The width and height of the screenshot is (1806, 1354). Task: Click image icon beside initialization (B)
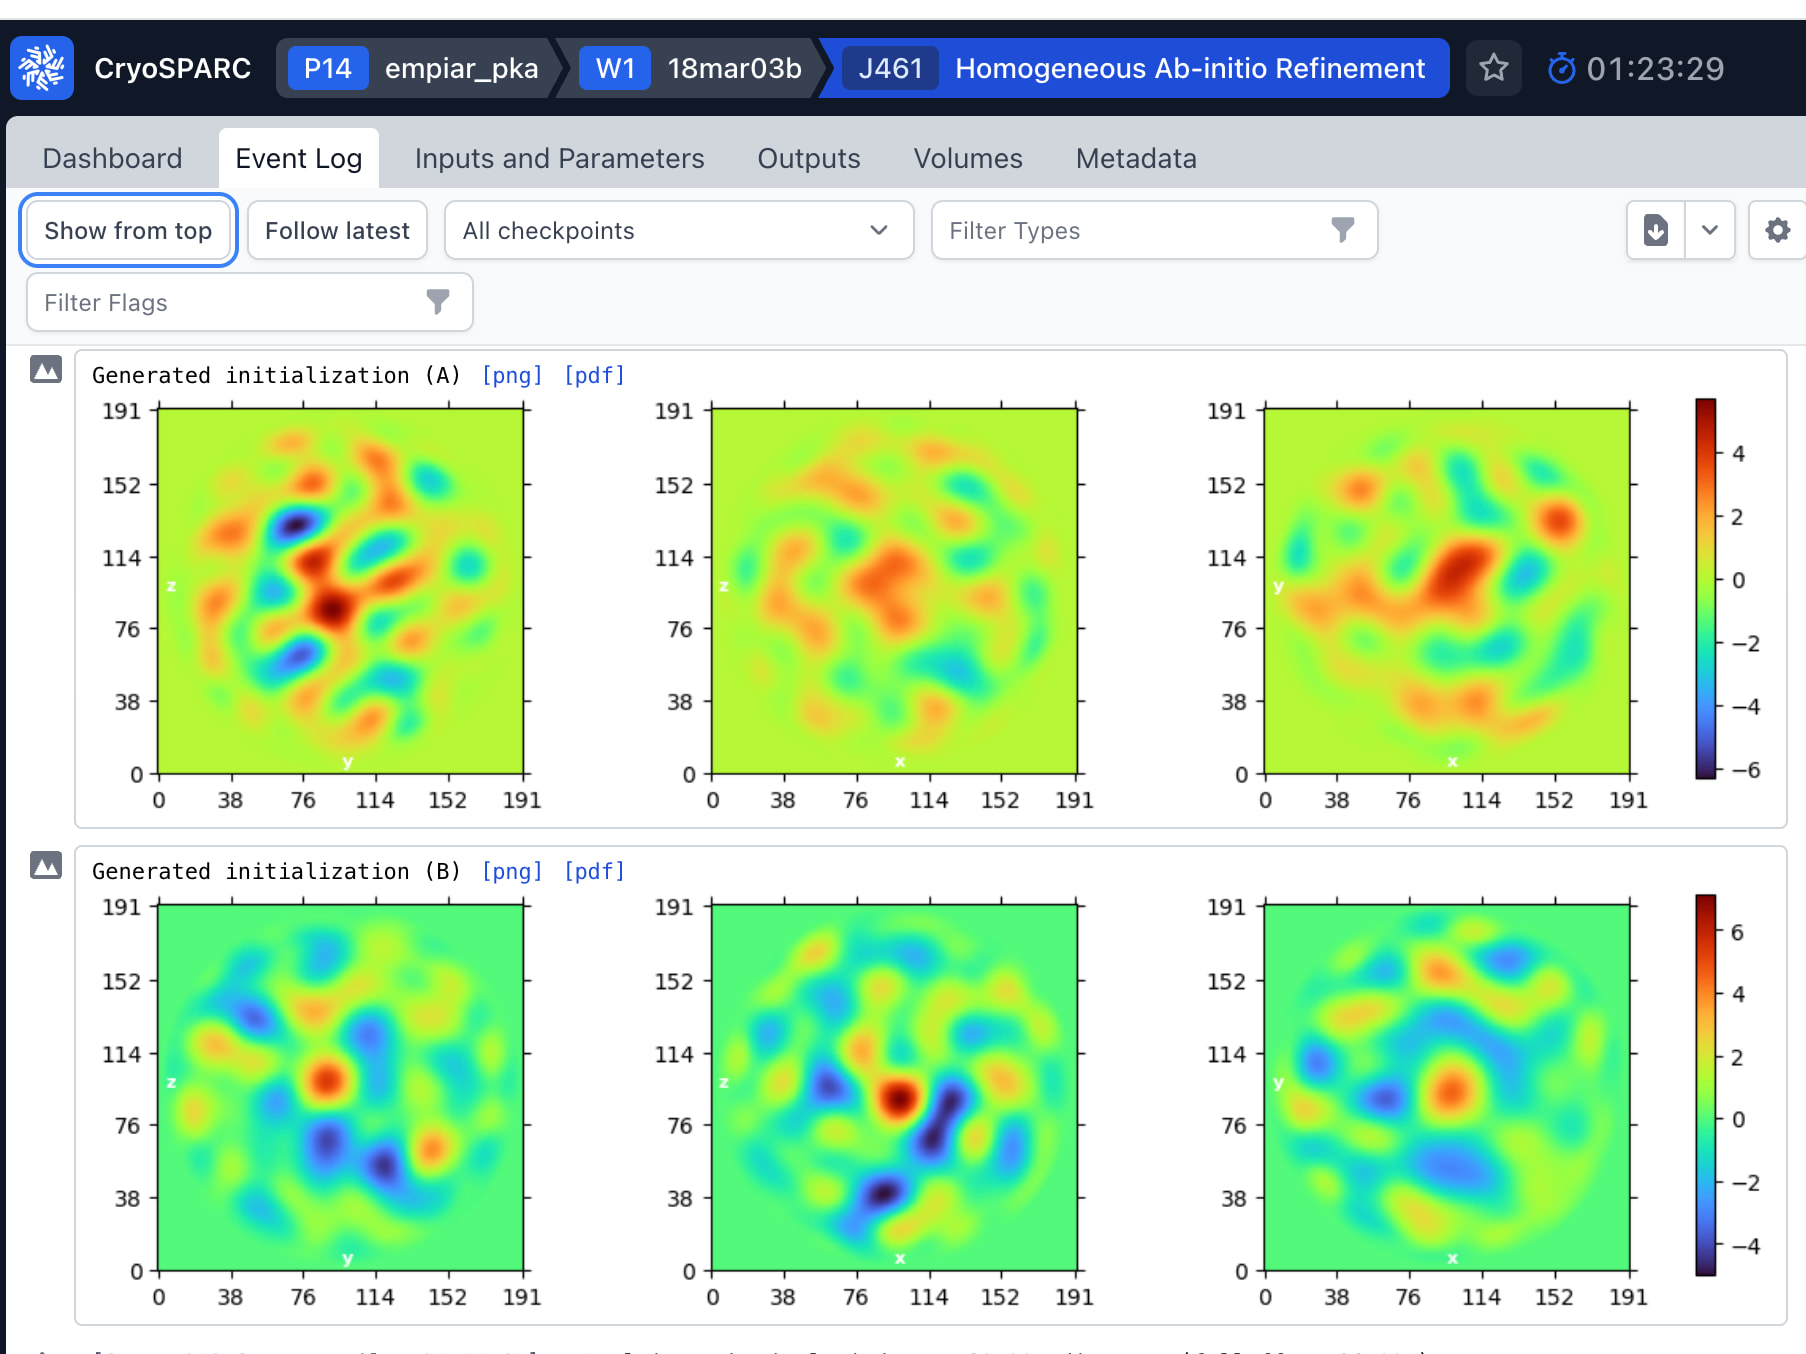click(46, 865)
